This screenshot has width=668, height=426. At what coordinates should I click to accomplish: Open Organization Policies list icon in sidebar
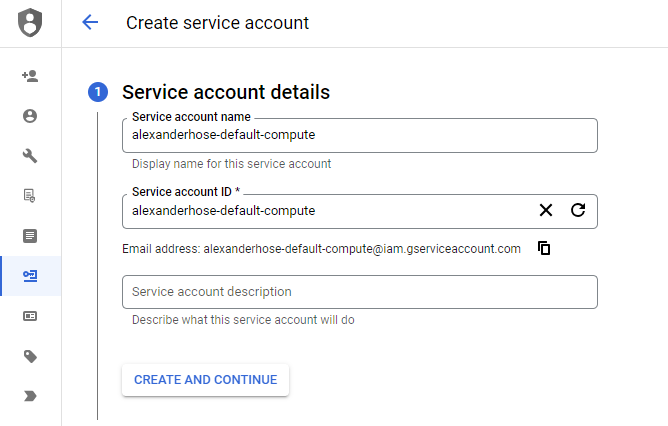[x=30, y=236]
